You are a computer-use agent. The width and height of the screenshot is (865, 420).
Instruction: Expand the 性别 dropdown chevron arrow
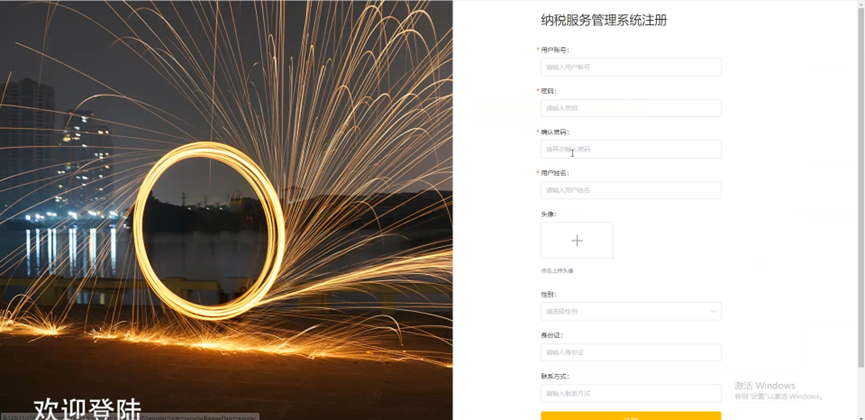pos(713,311)
